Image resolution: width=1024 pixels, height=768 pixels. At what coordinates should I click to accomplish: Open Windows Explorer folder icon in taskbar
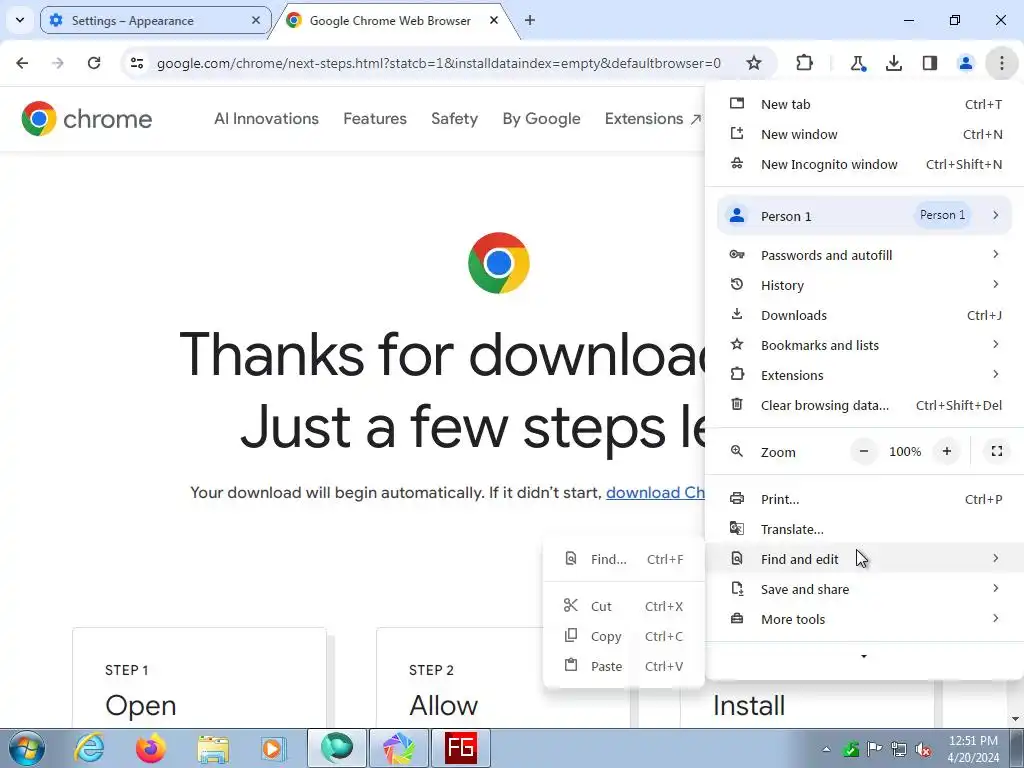point(213,748)
